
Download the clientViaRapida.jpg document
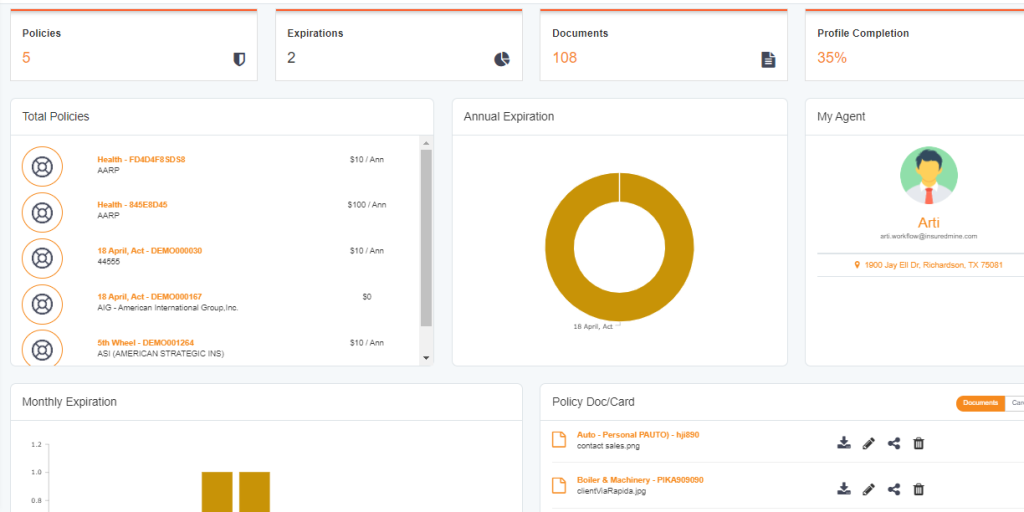pos(844,489)
